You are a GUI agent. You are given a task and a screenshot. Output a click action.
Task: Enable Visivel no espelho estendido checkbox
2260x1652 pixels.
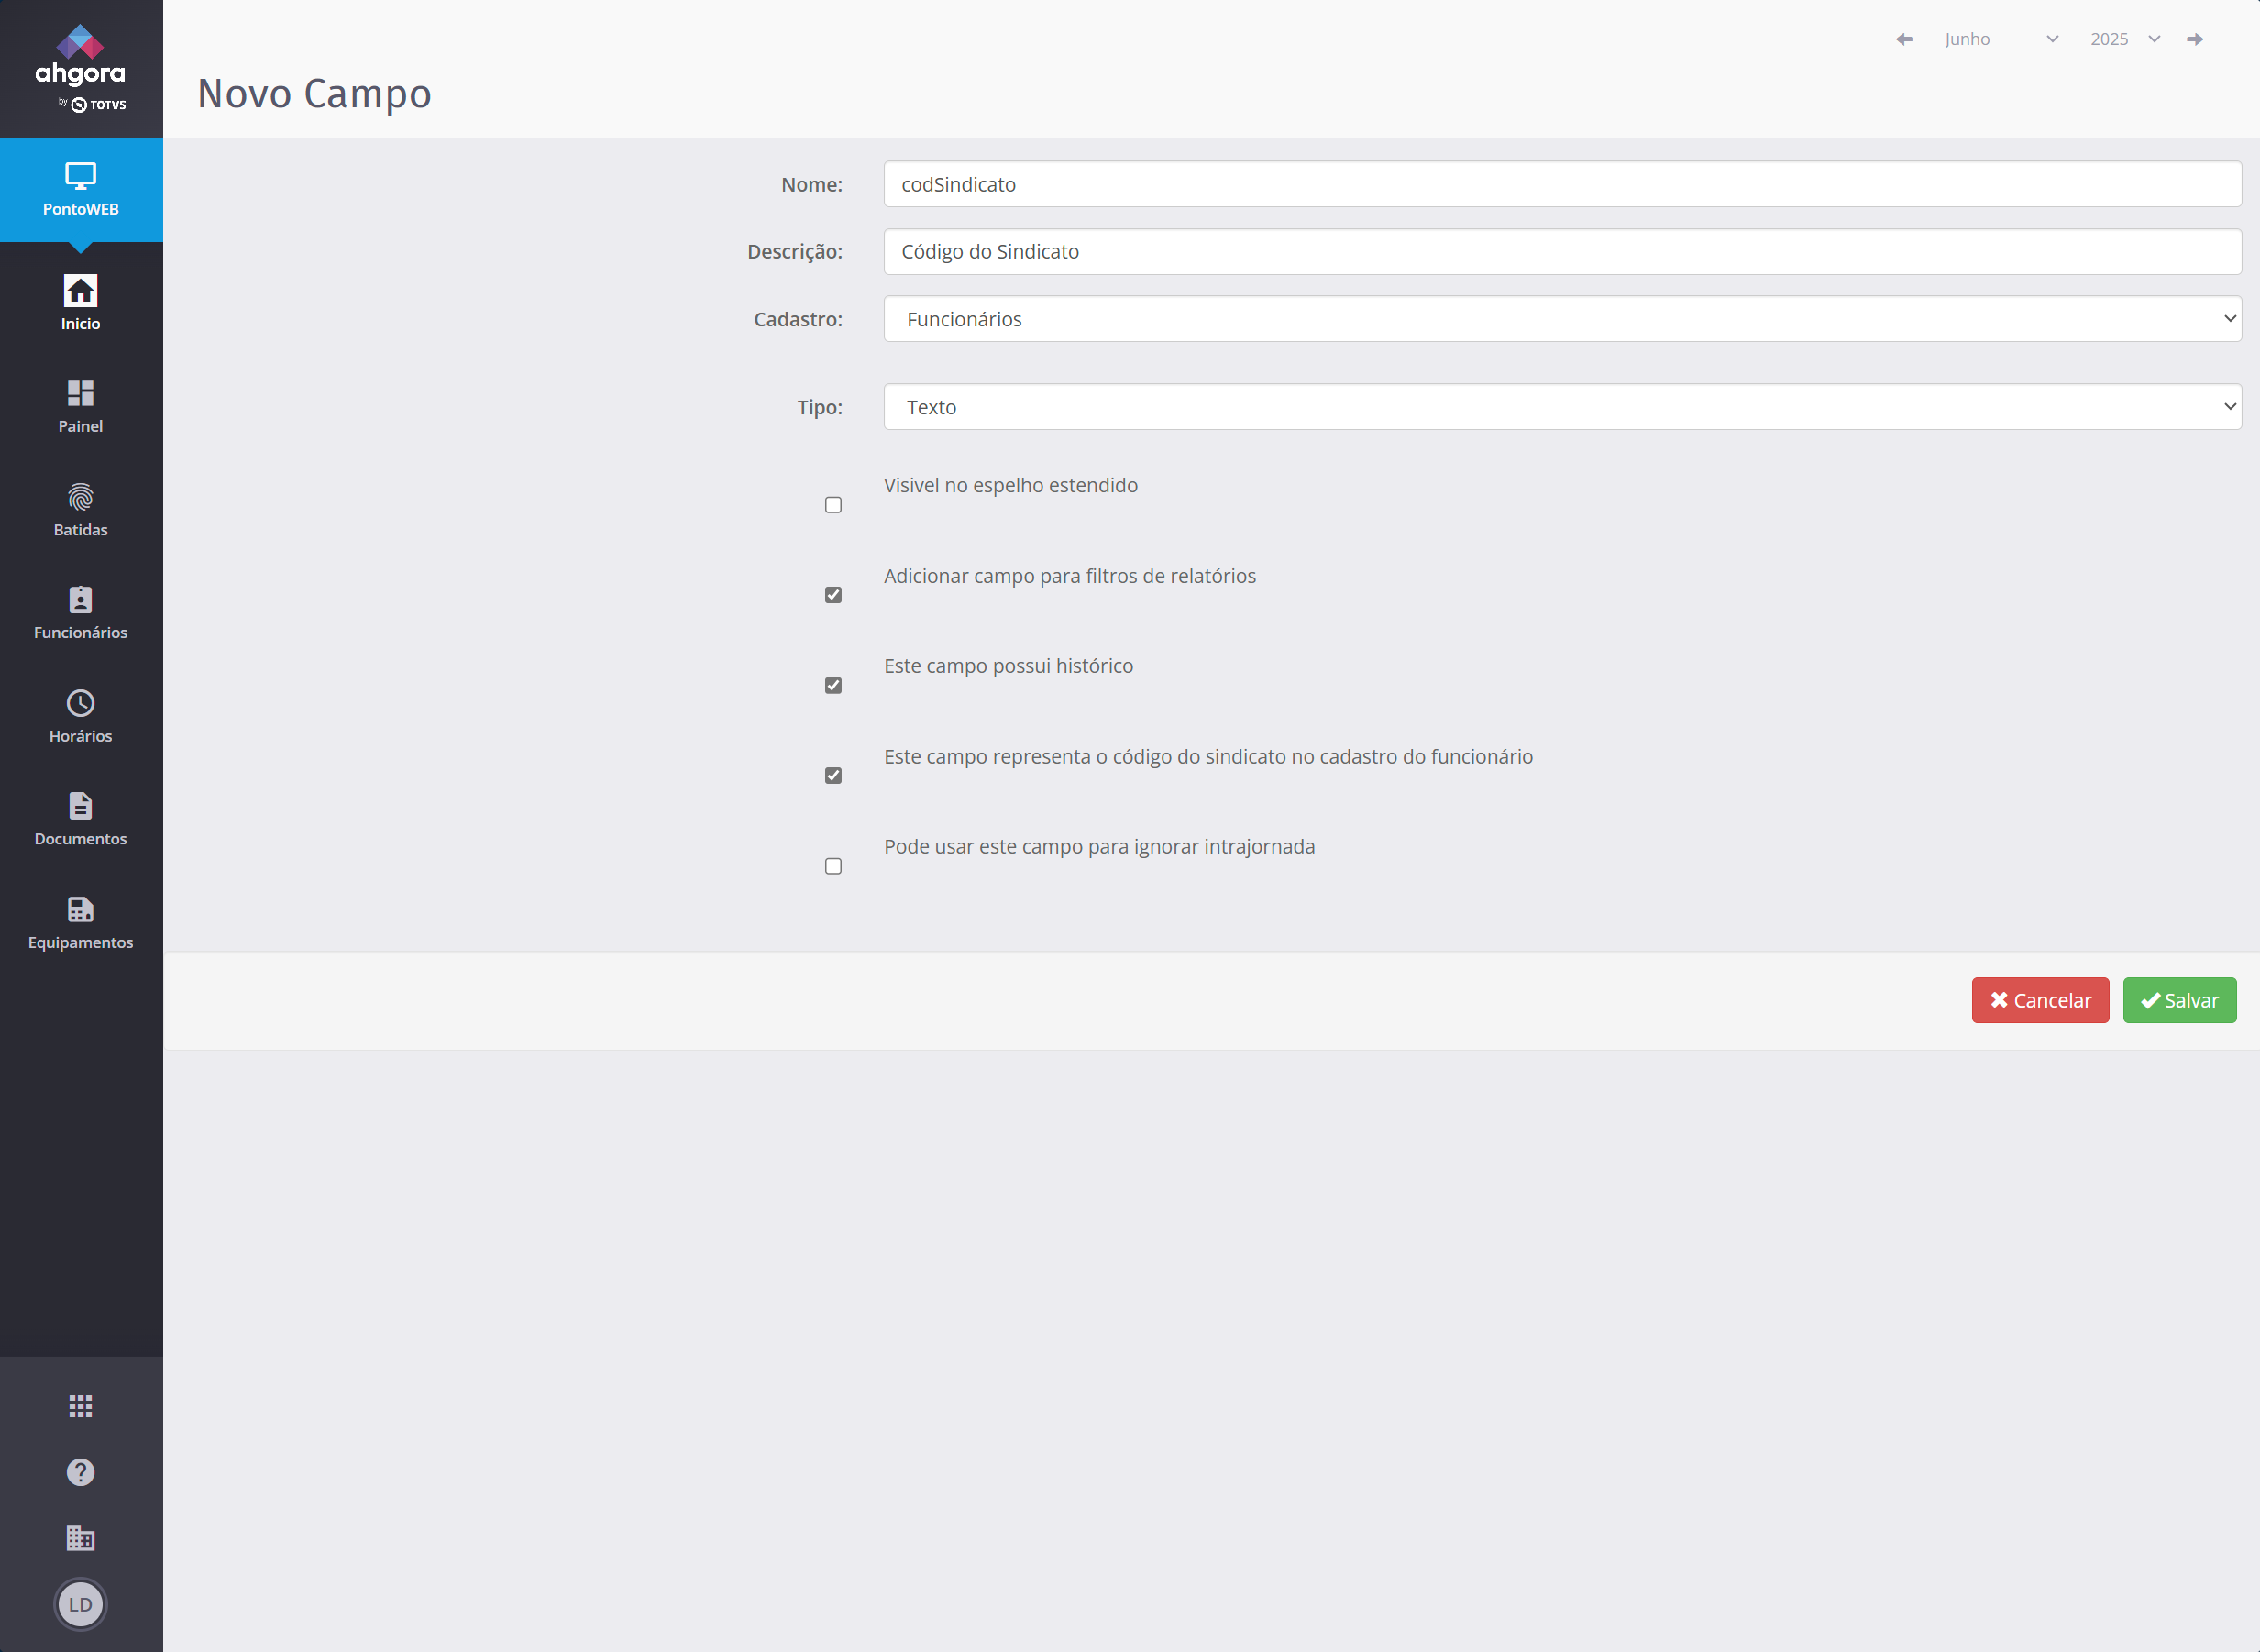pos(833,505)
